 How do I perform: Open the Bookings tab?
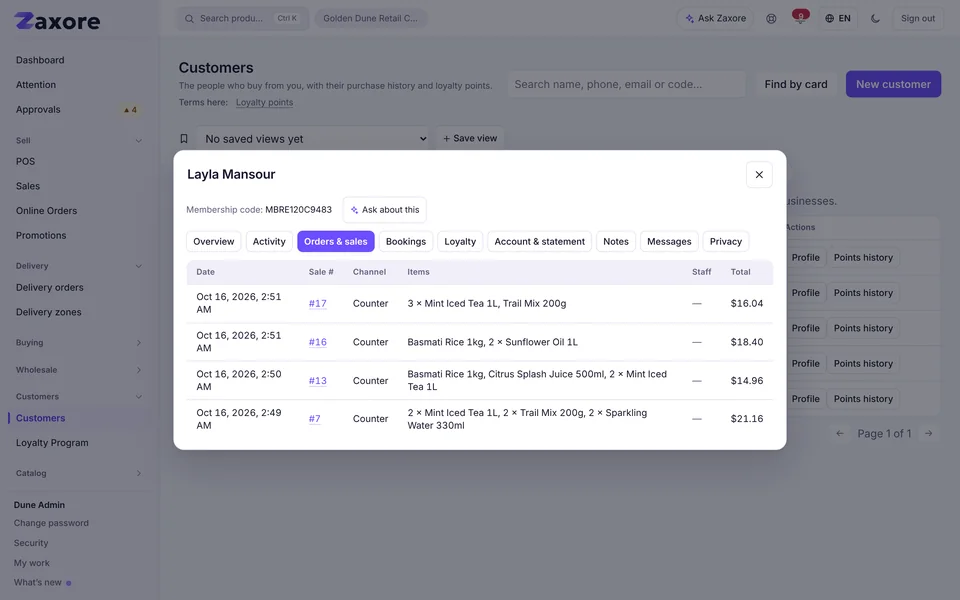(406, 241)
